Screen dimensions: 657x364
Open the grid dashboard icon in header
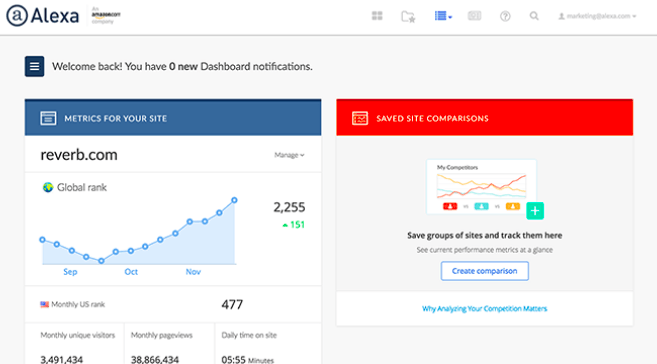[377, 16]
